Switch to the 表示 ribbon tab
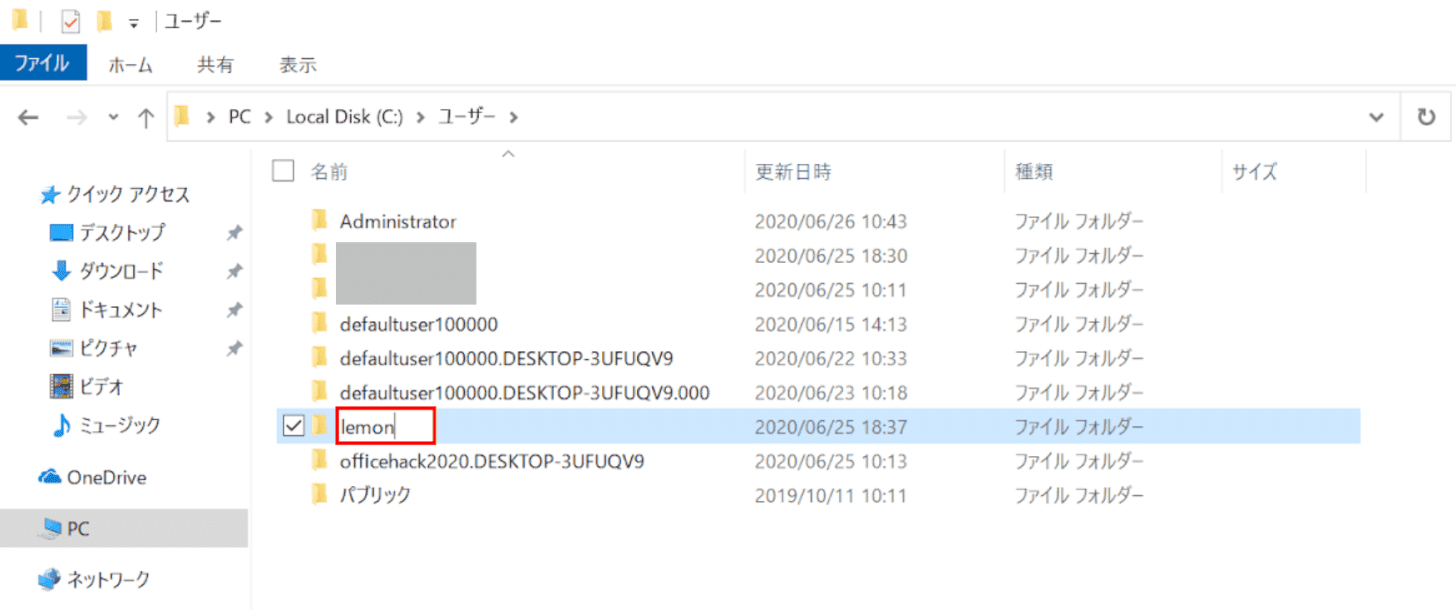This screenshot has width=1456, height=610. click(298, 65)
